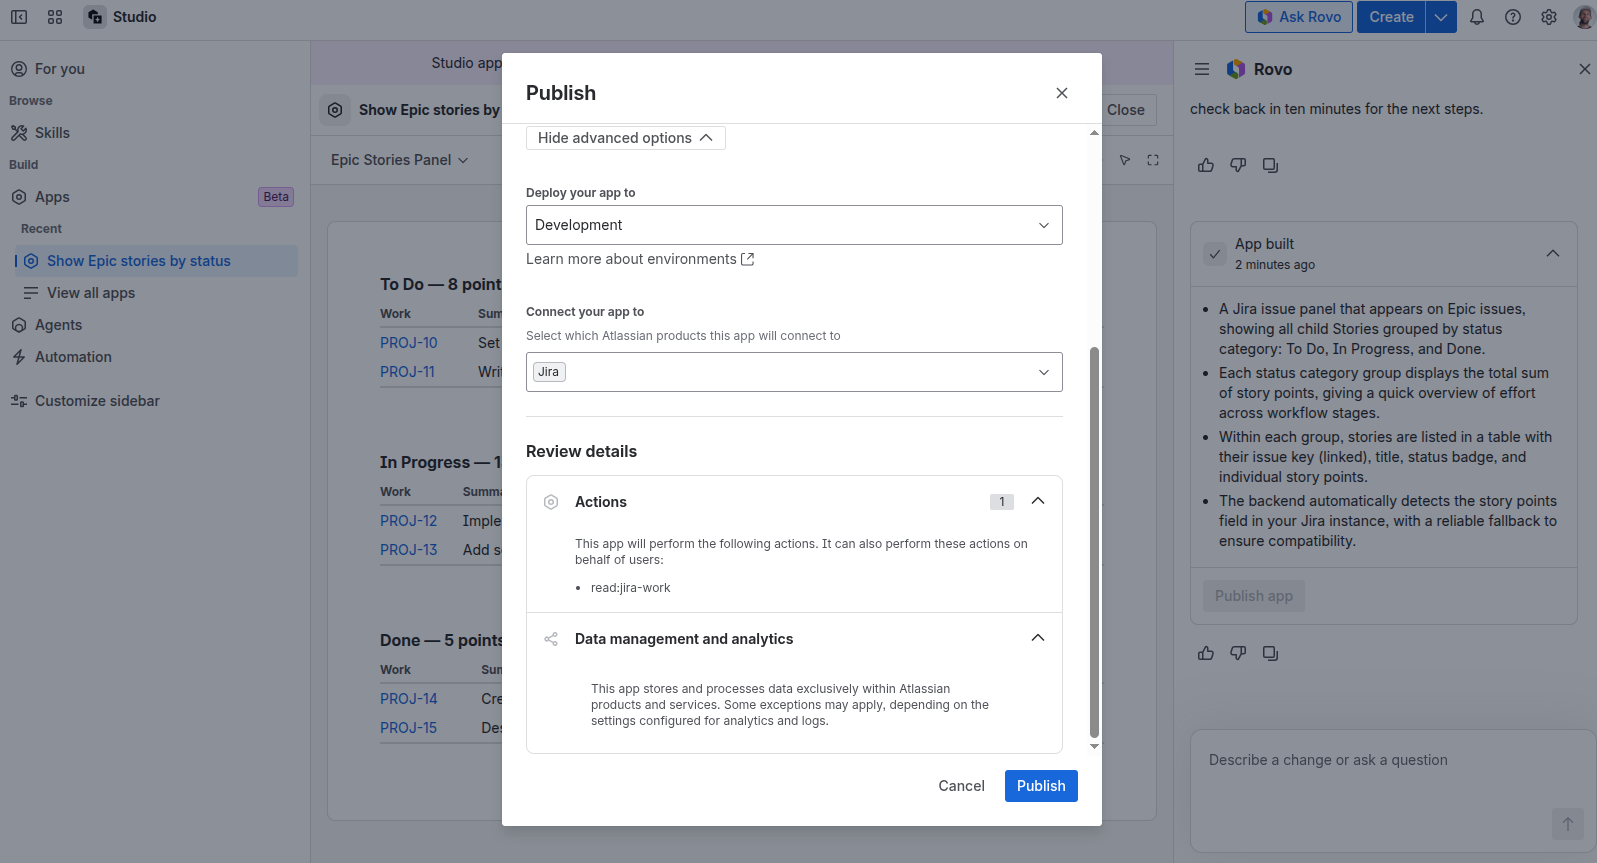Copy the 'check back' message

pyautogui.click(x=1270, y=165)
